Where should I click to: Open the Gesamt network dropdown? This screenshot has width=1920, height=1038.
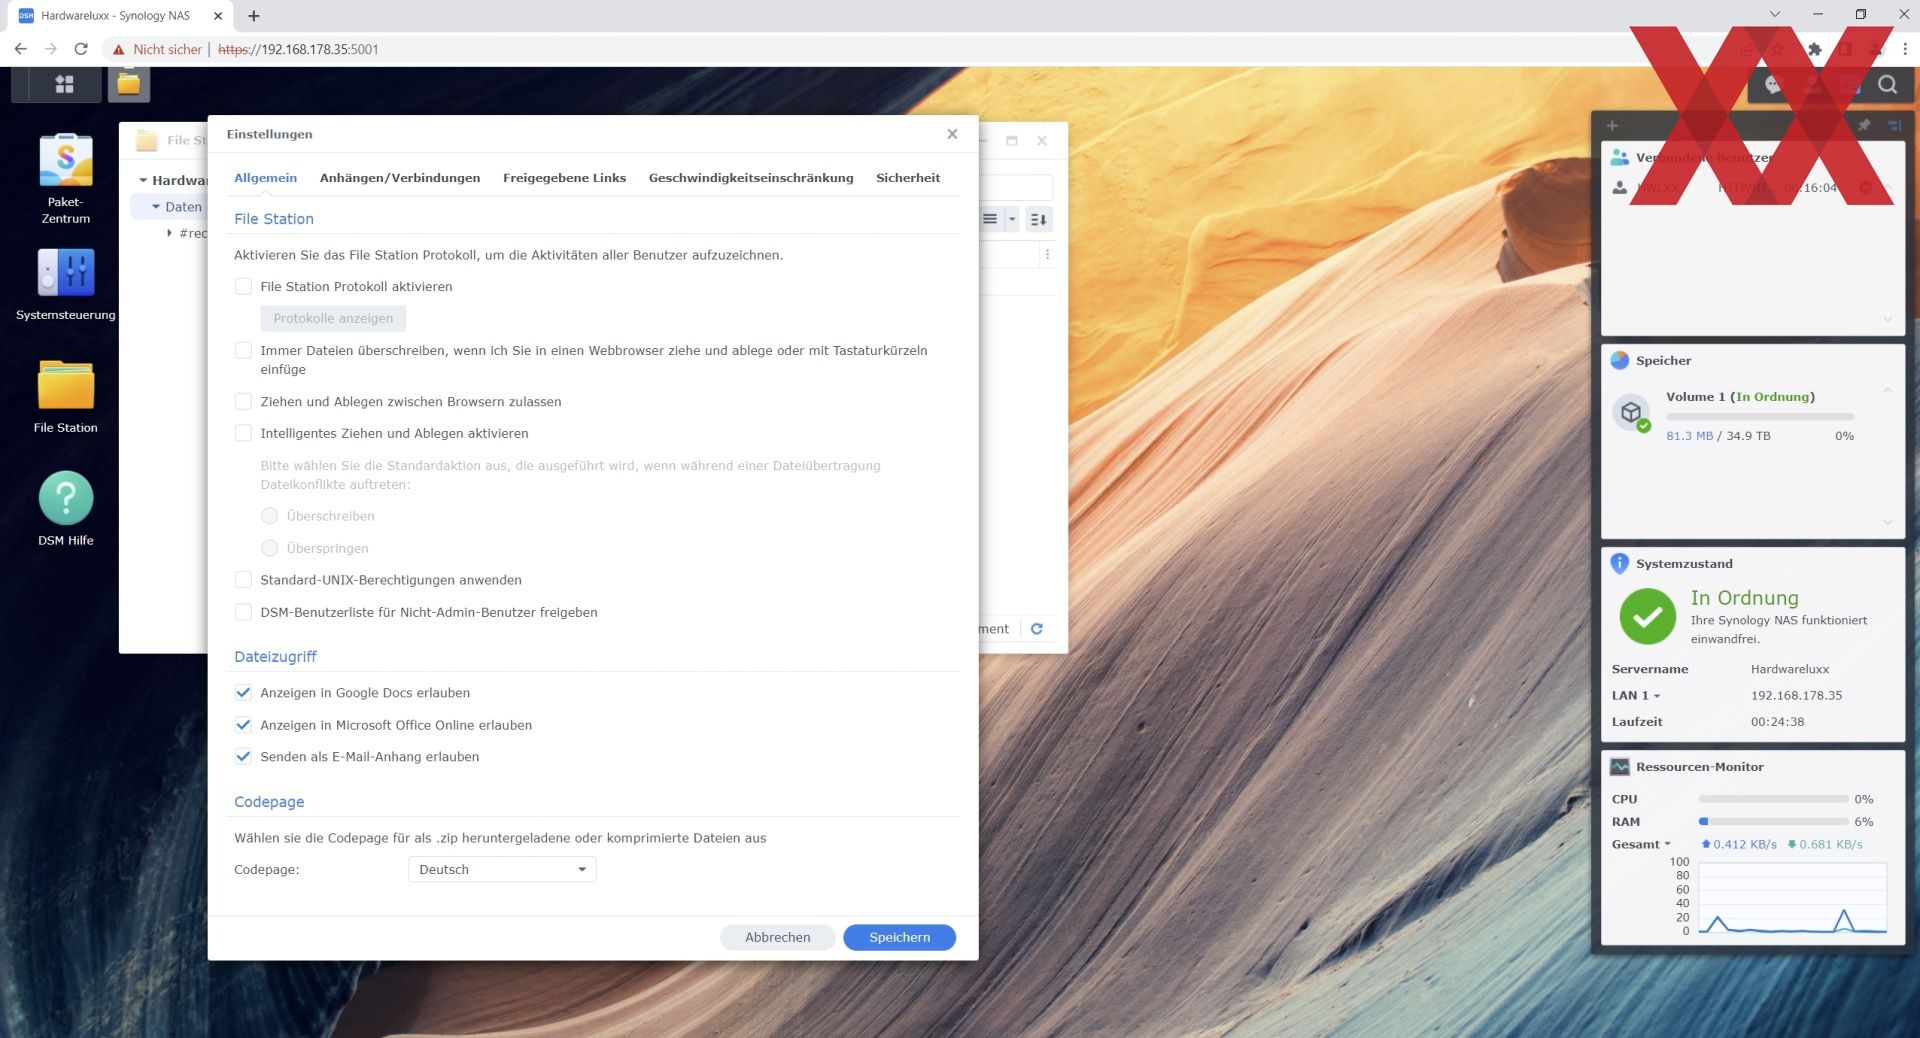pyautogui.click(x=1667, y=844)
